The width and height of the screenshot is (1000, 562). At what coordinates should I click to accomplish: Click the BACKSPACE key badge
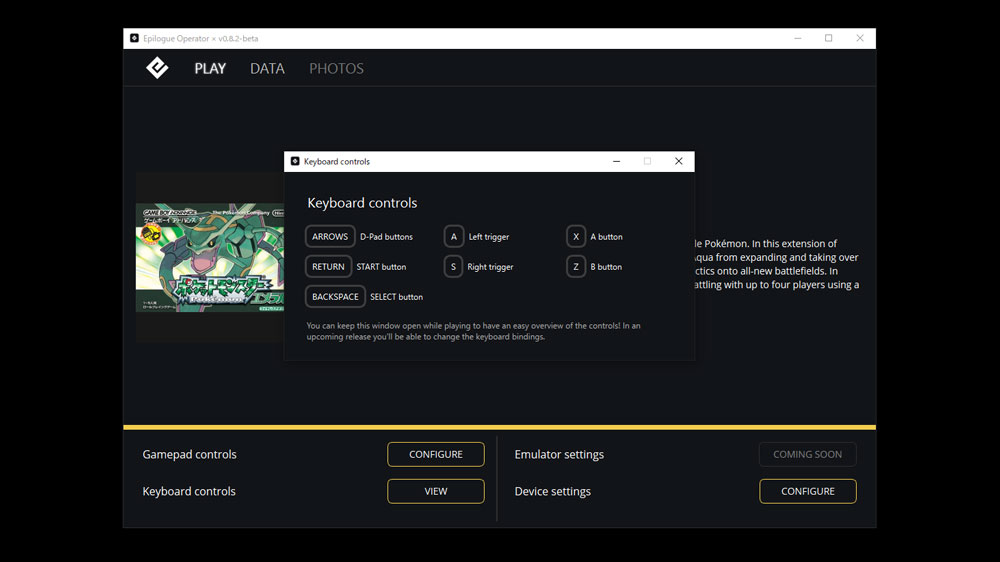point(335,297)
